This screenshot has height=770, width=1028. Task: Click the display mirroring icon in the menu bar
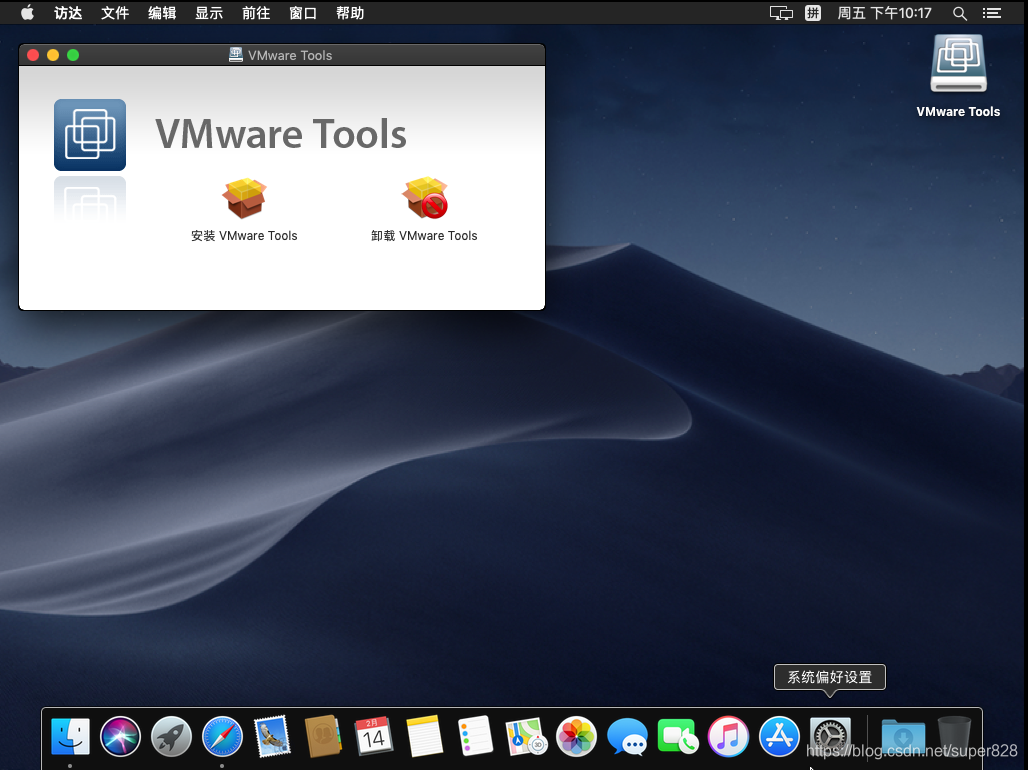point(781,13)
